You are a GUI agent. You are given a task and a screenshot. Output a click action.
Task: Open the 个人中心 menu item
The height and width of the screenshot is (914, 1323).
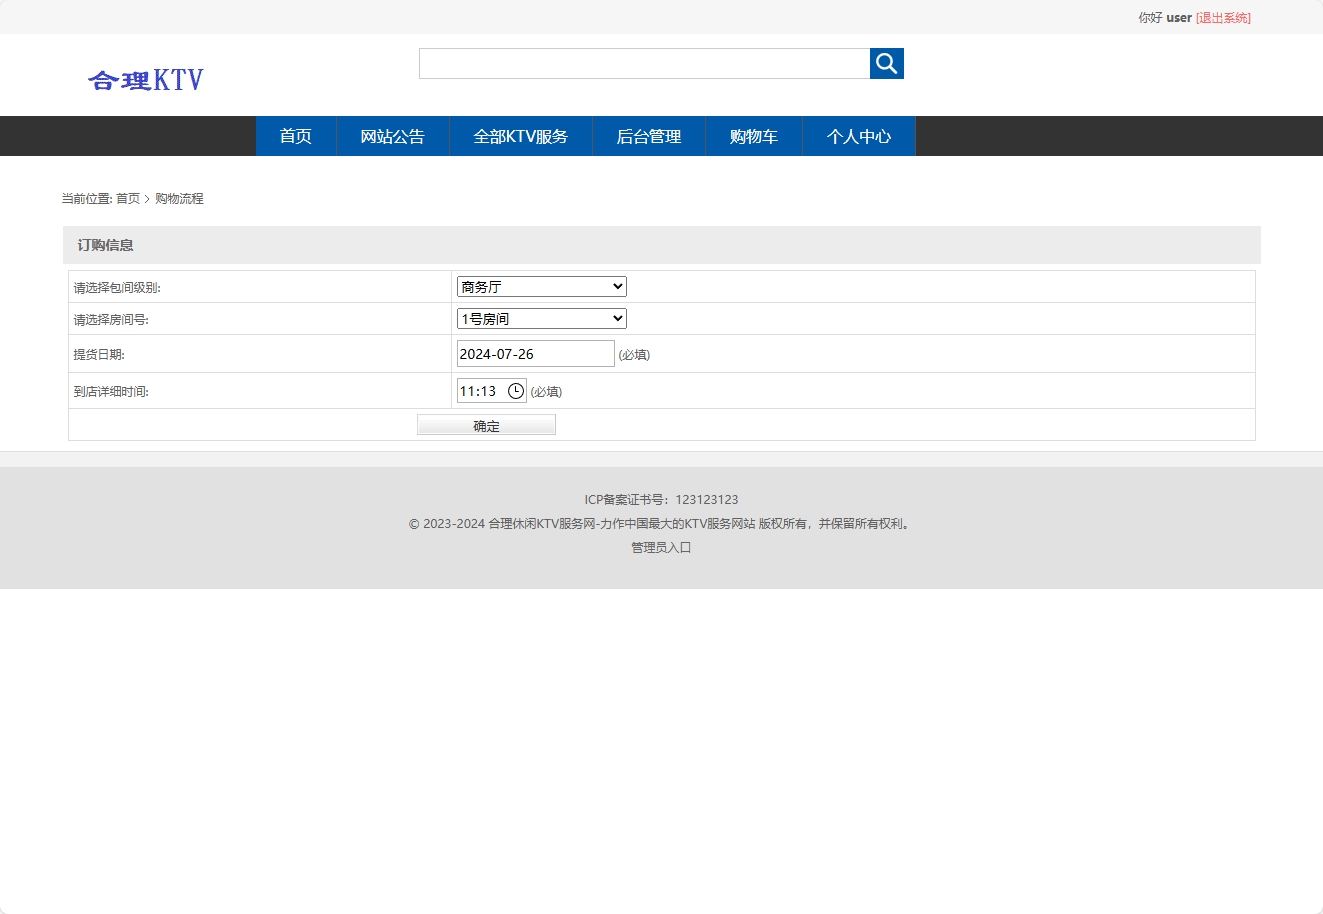(x=858, y=136)
